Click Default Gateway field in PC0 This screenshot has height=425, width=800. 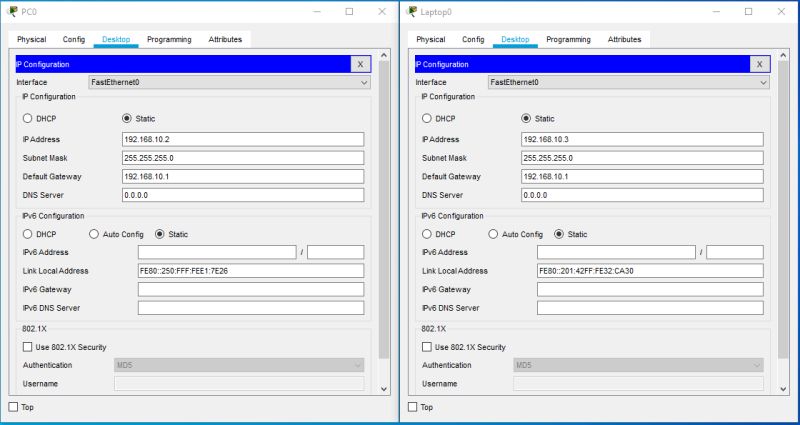click(x=243, y=177)
